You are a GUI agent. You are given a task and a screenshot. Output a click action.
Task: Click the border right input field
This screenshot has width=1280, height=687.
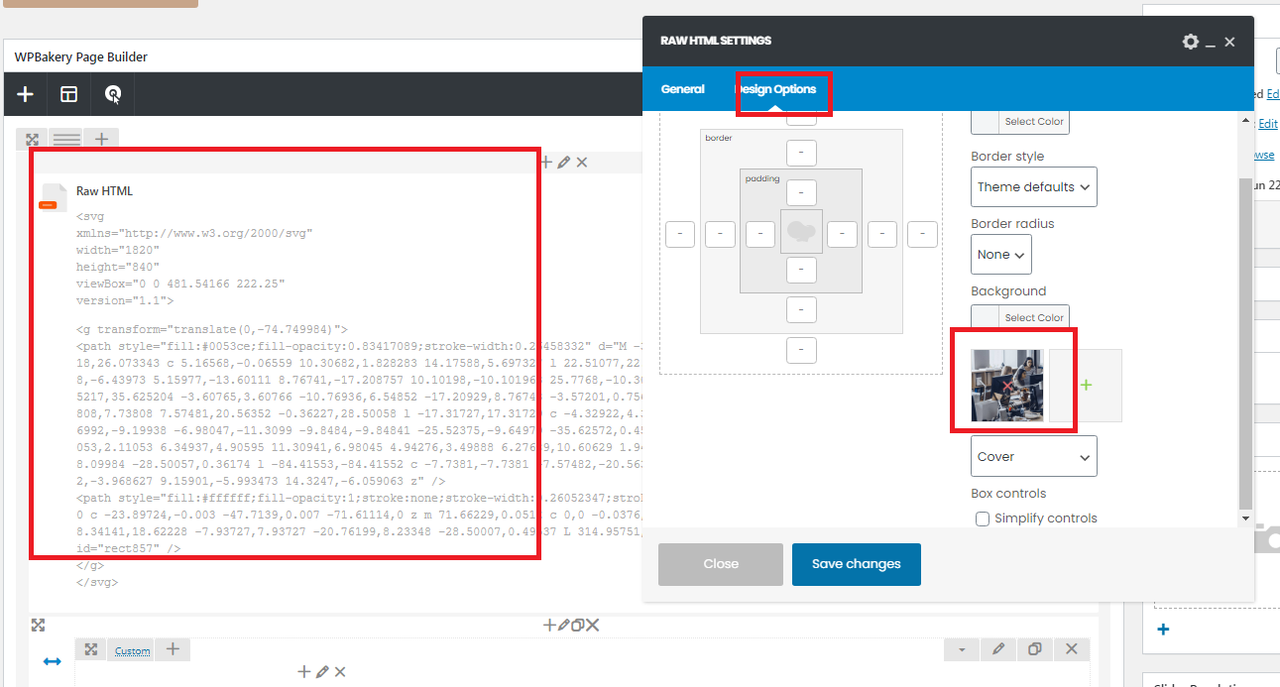tap(882, 234)
